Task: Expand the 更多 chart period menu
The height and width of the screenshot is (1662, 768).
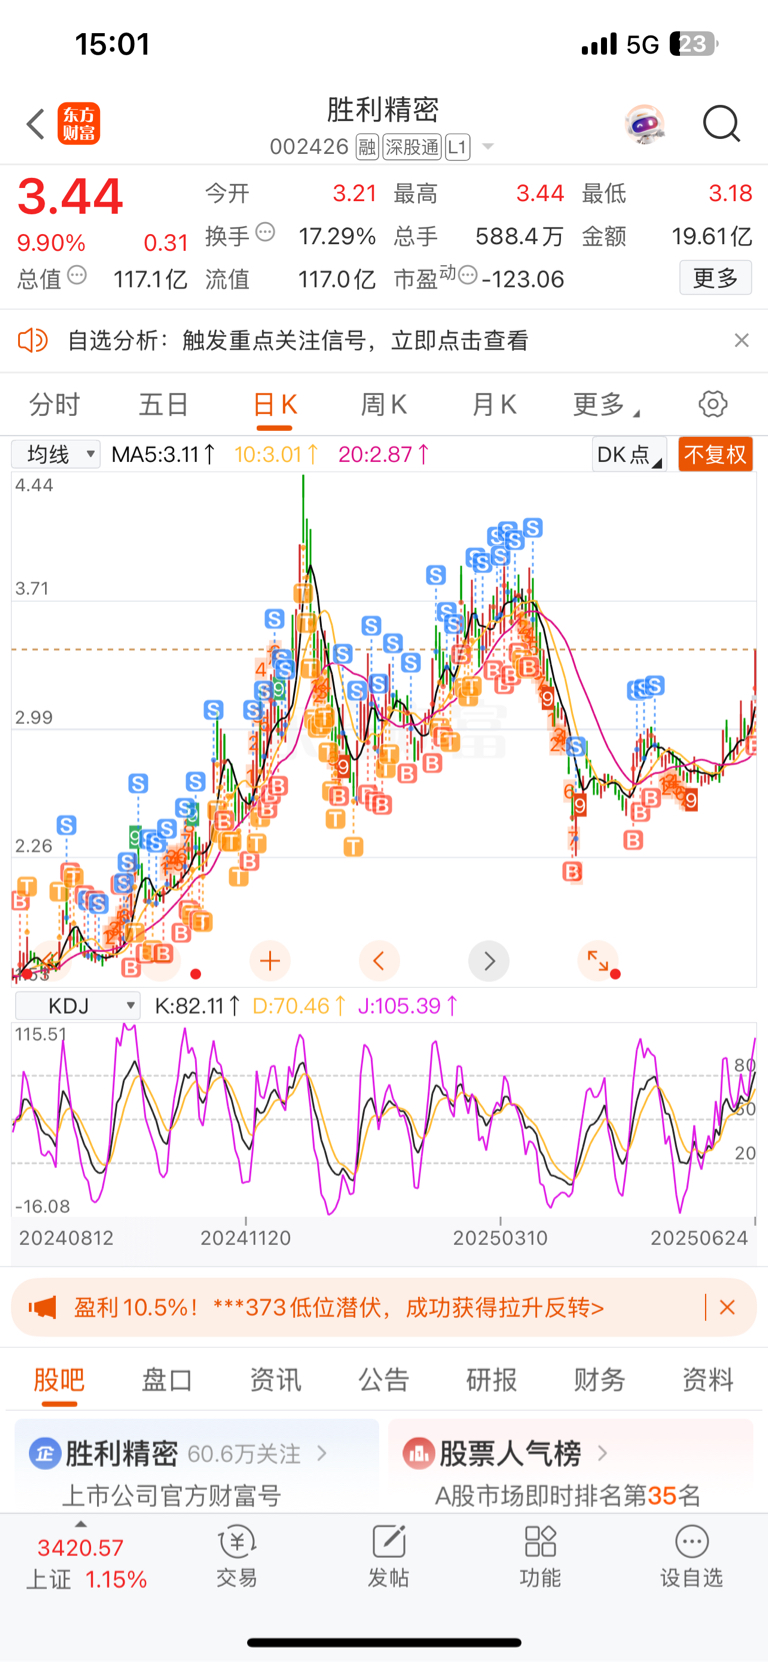Action: (x=606, y=405)
